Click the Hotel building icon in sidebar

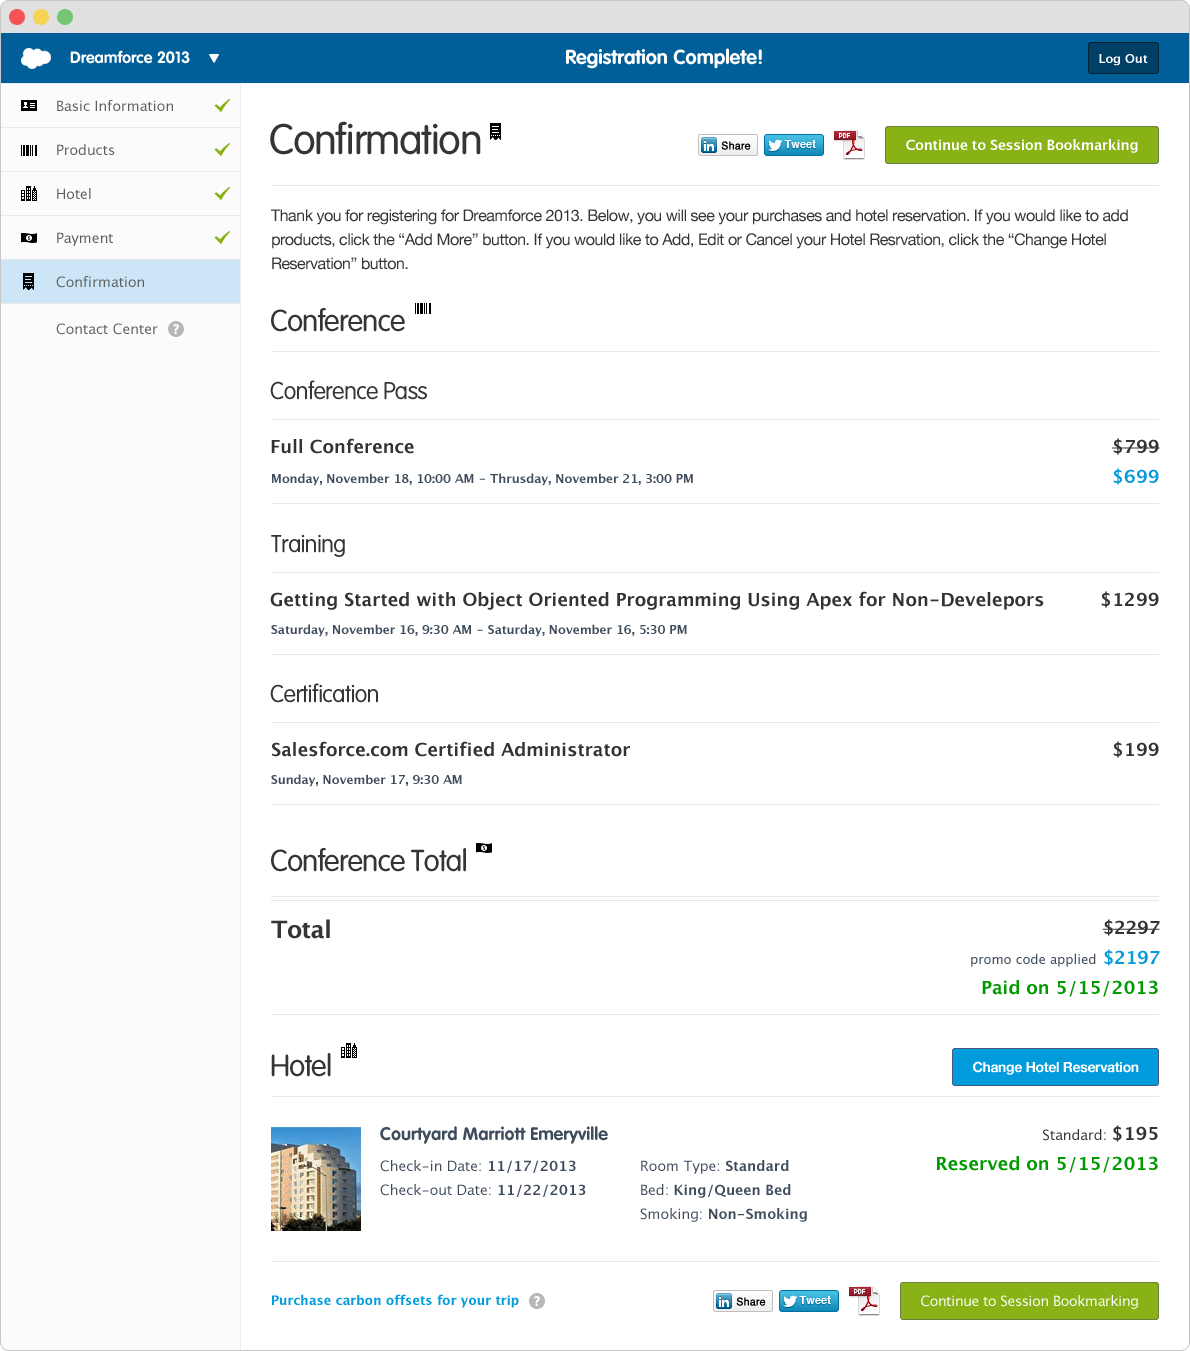tap(29, 194)
